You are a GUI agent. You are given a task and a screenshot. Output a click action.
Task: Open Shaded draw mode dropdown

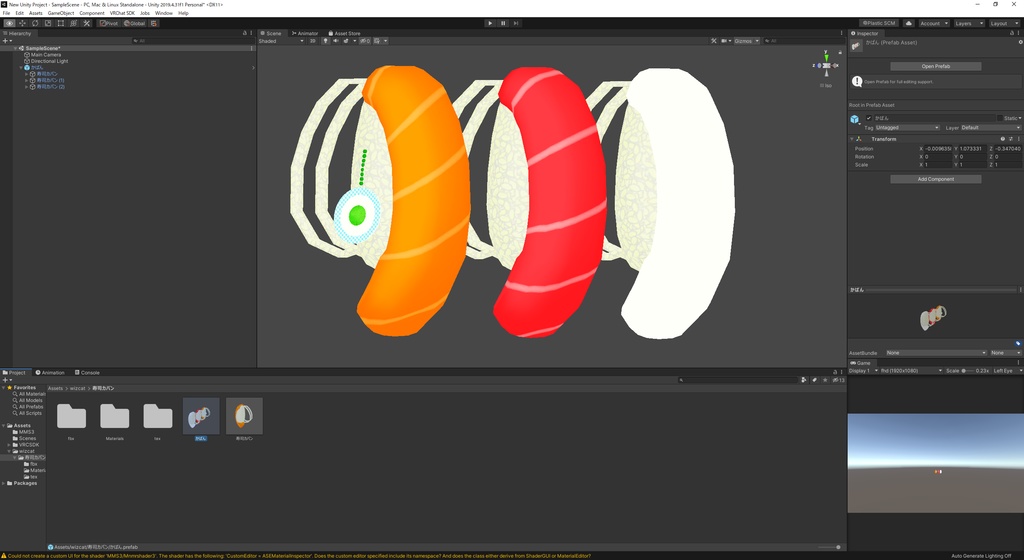281,41
